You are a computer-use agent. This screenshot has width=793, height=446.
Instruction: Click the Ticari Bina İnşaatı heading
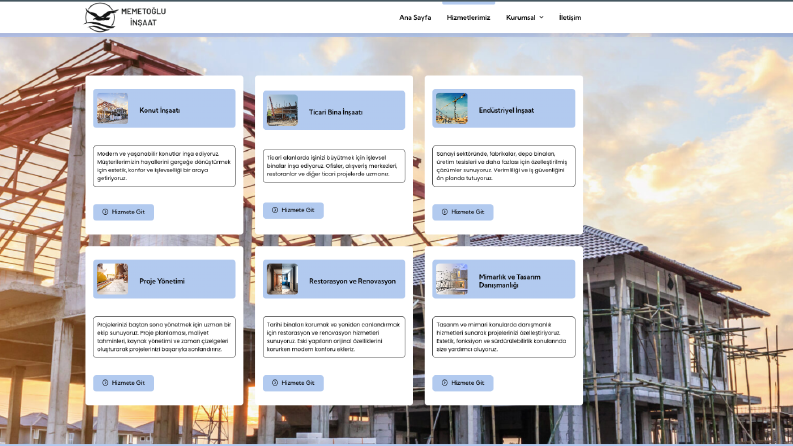[x=336, y=112]
